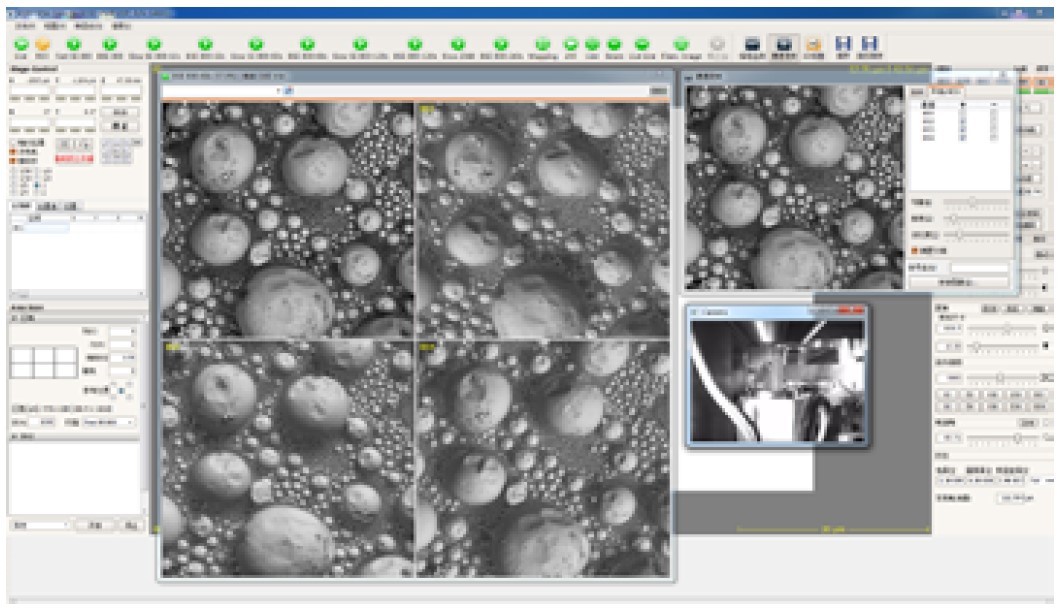Click the leftmost green round toolbar icon
The height and width of the screenshot is (610, 1062).
tap(21, 45)
